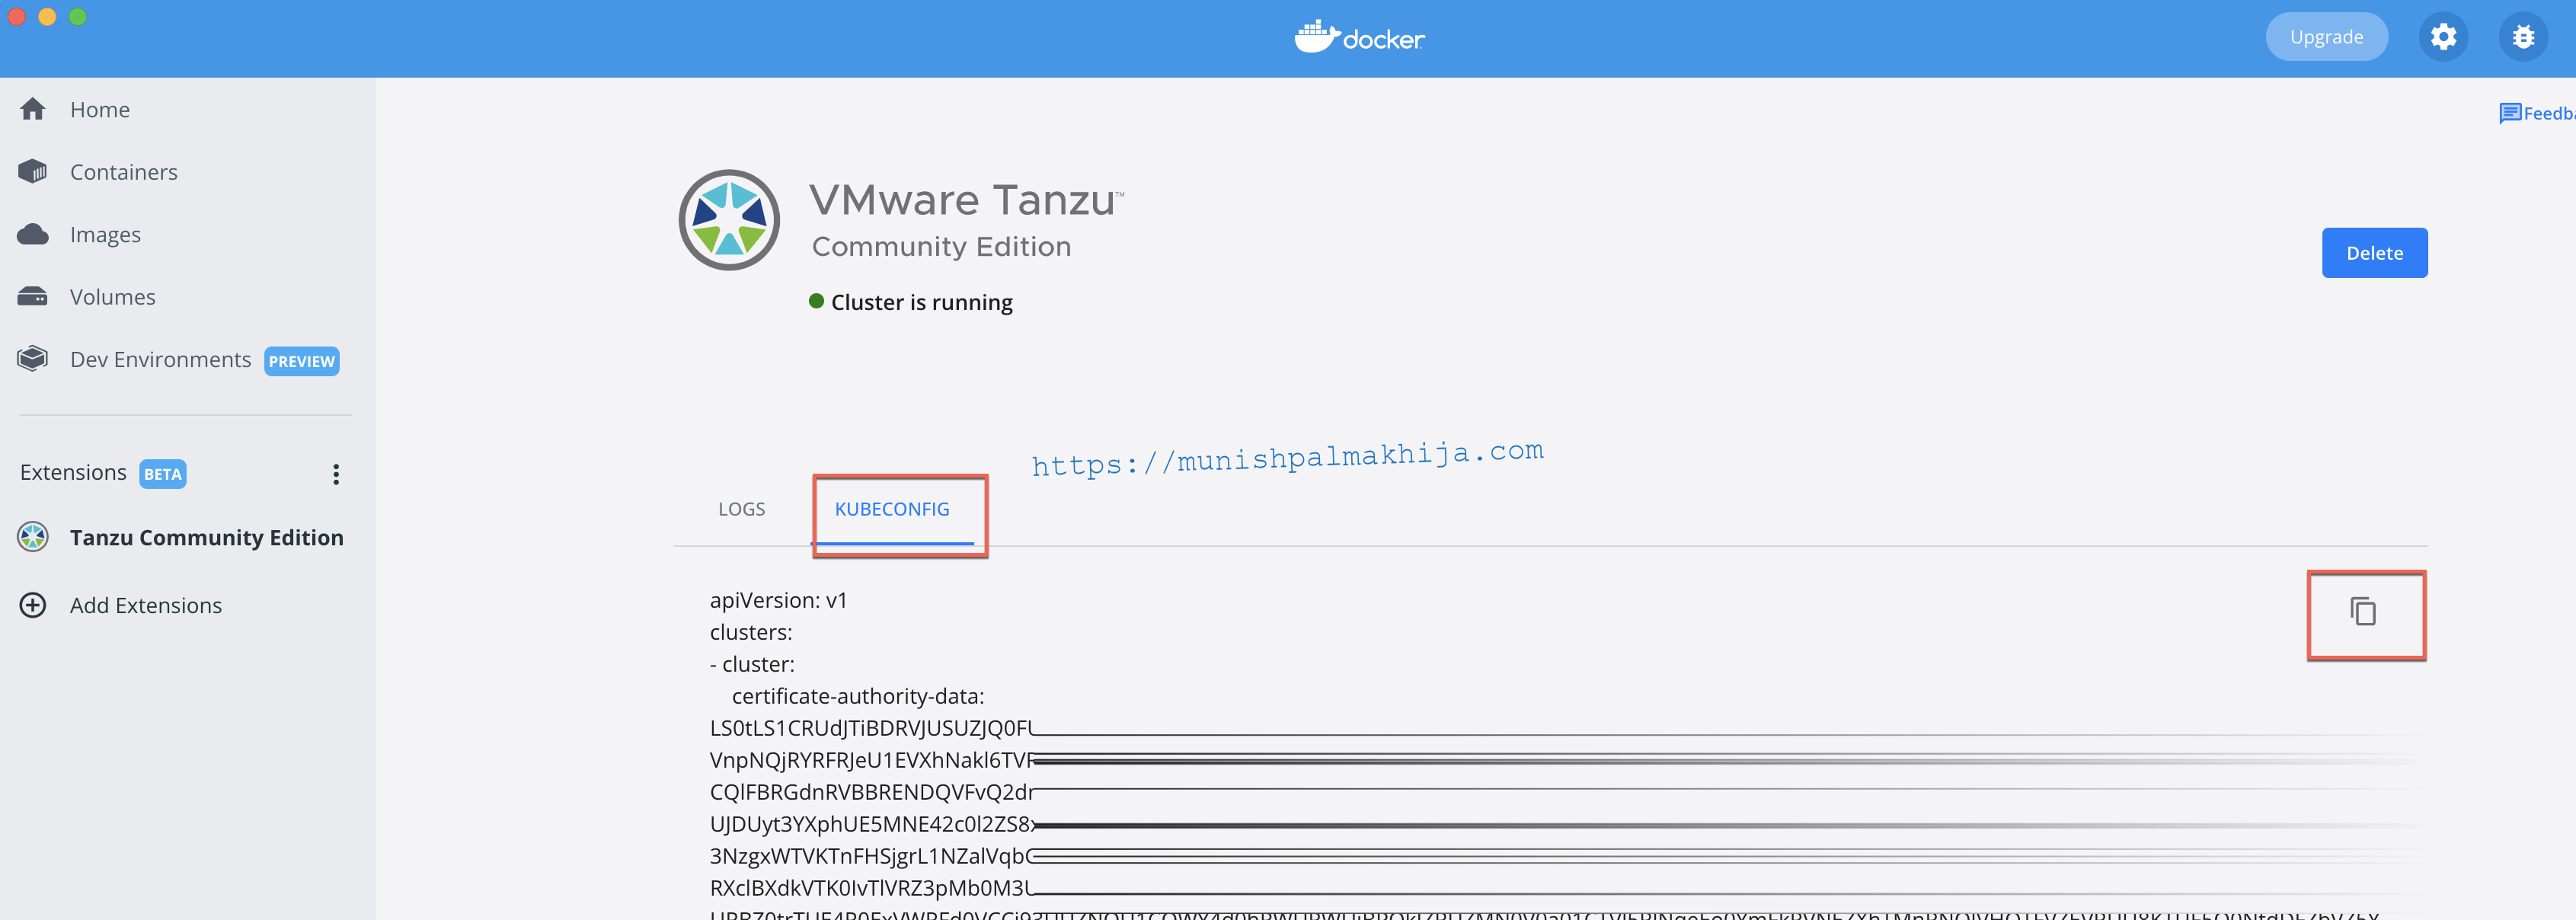2576x920 pixels.
Task: Click the VMware Tanzu logo icon
Action: point(729,220)
